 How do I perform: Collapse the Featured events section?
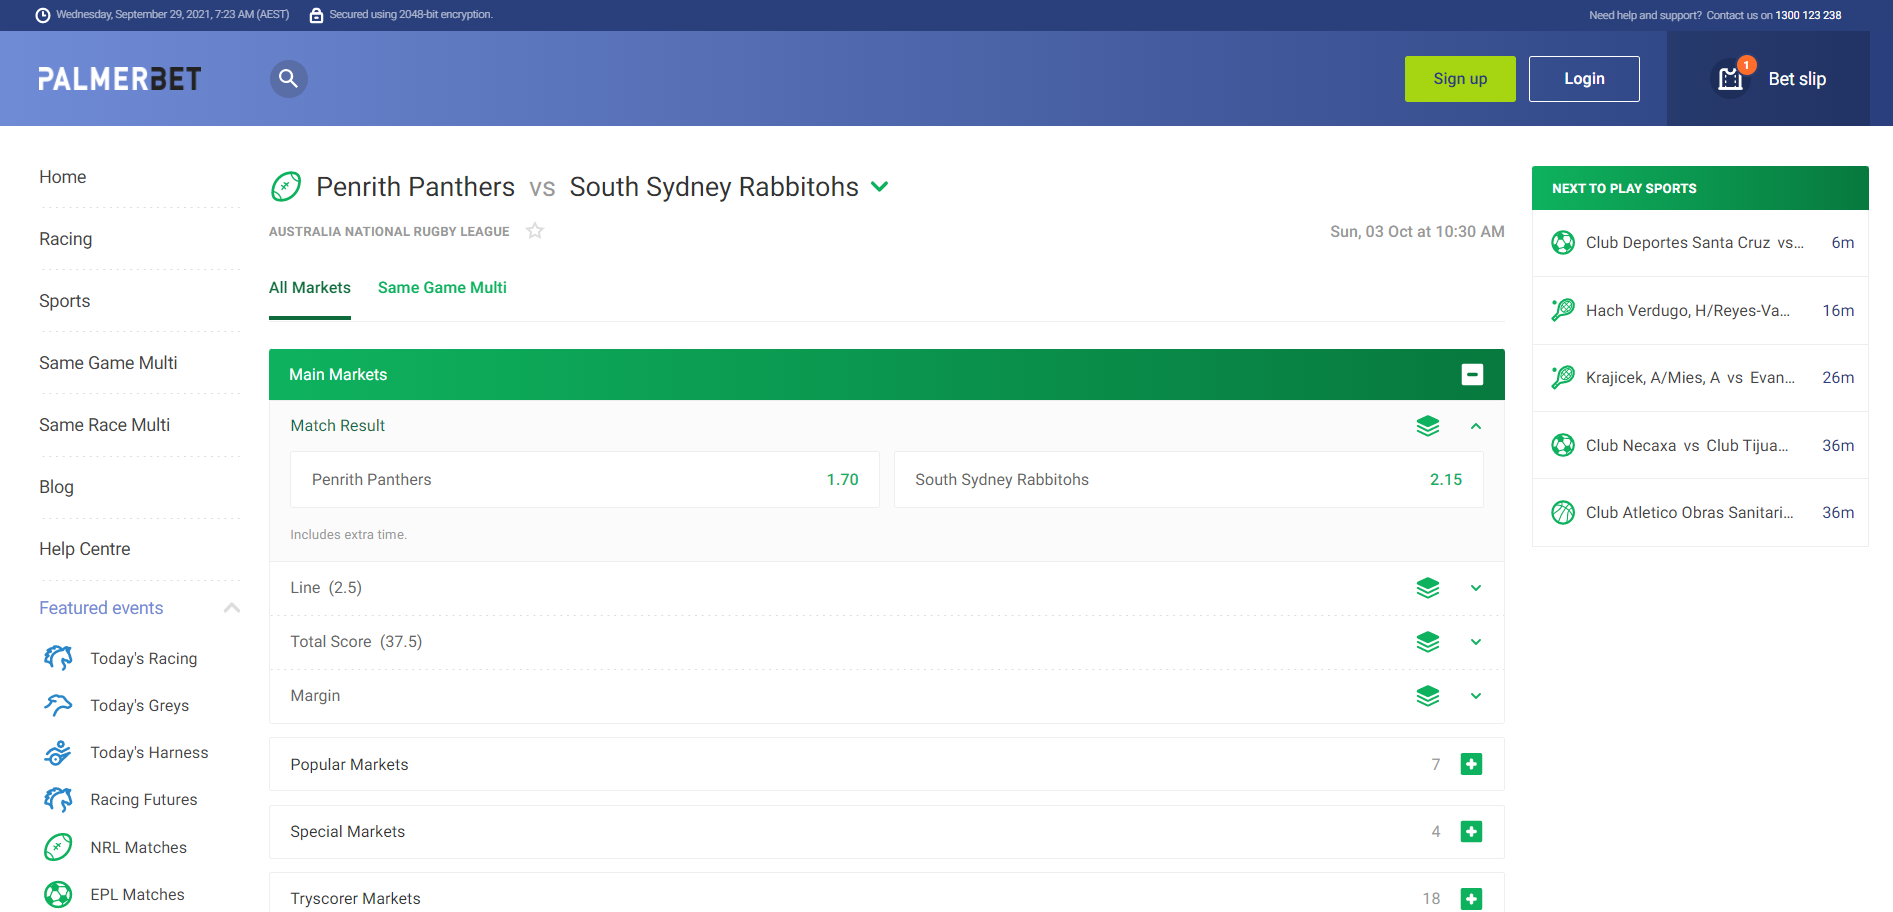pyautogui.click(x=232, y=608)
